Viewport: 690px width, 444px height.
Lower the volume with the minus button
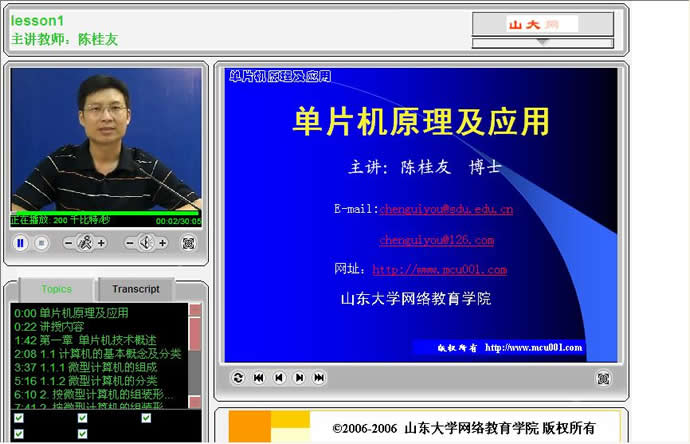tap(130, 243)
